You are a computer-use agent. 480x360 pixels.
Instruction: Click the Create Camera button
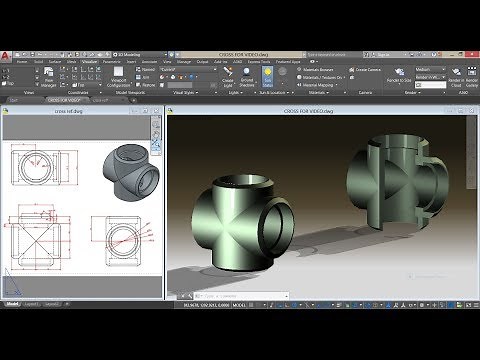(x=365, y=70)
